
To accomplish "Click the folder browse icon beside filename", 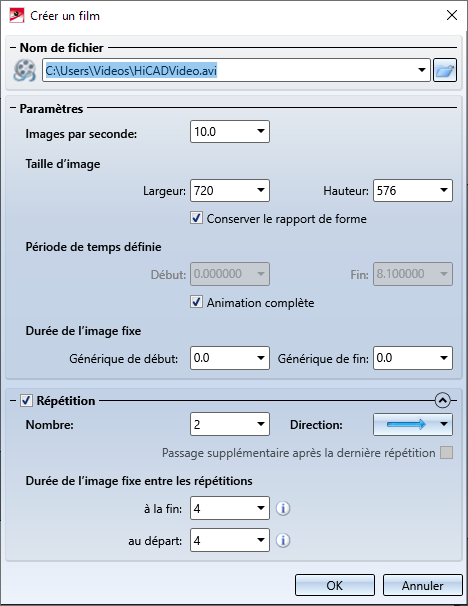I will click(445, 70).
